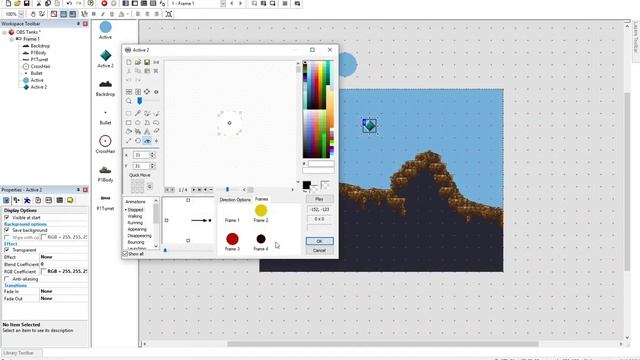Adjust the zoom slider in picture editor
The height and width of the screenshot is (360, 640).
tap(140, 101)
